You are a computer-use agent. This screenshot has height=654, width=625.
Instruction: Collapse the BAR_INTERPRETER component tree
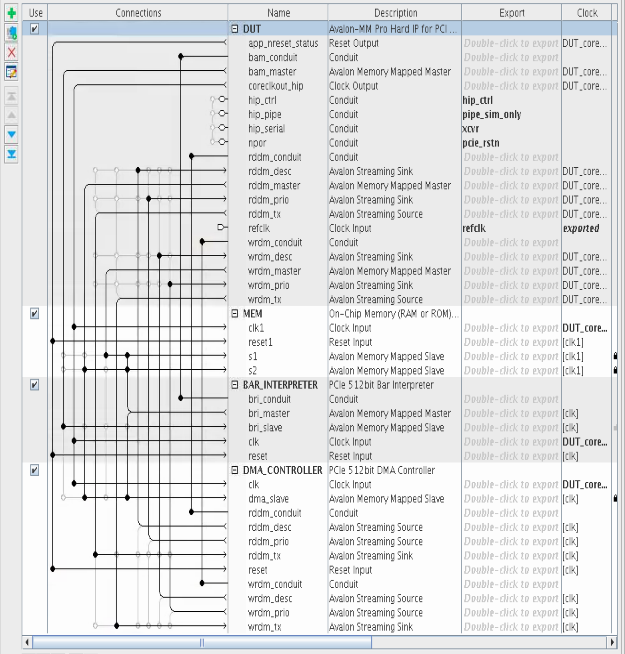pos(234,385)
